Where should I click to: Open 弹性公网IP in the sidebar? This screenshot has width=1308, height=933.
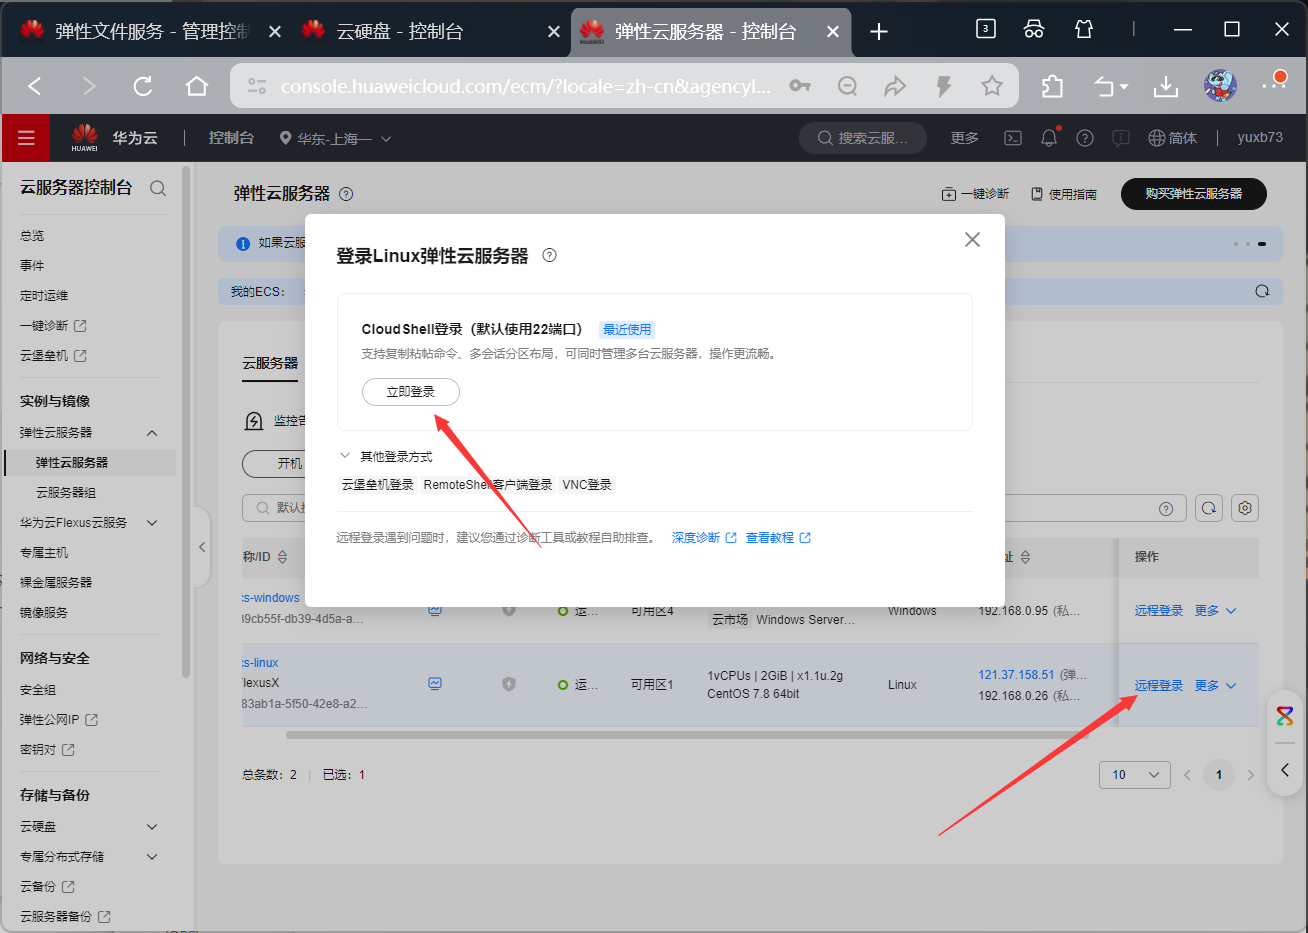[x=59, y=720]
